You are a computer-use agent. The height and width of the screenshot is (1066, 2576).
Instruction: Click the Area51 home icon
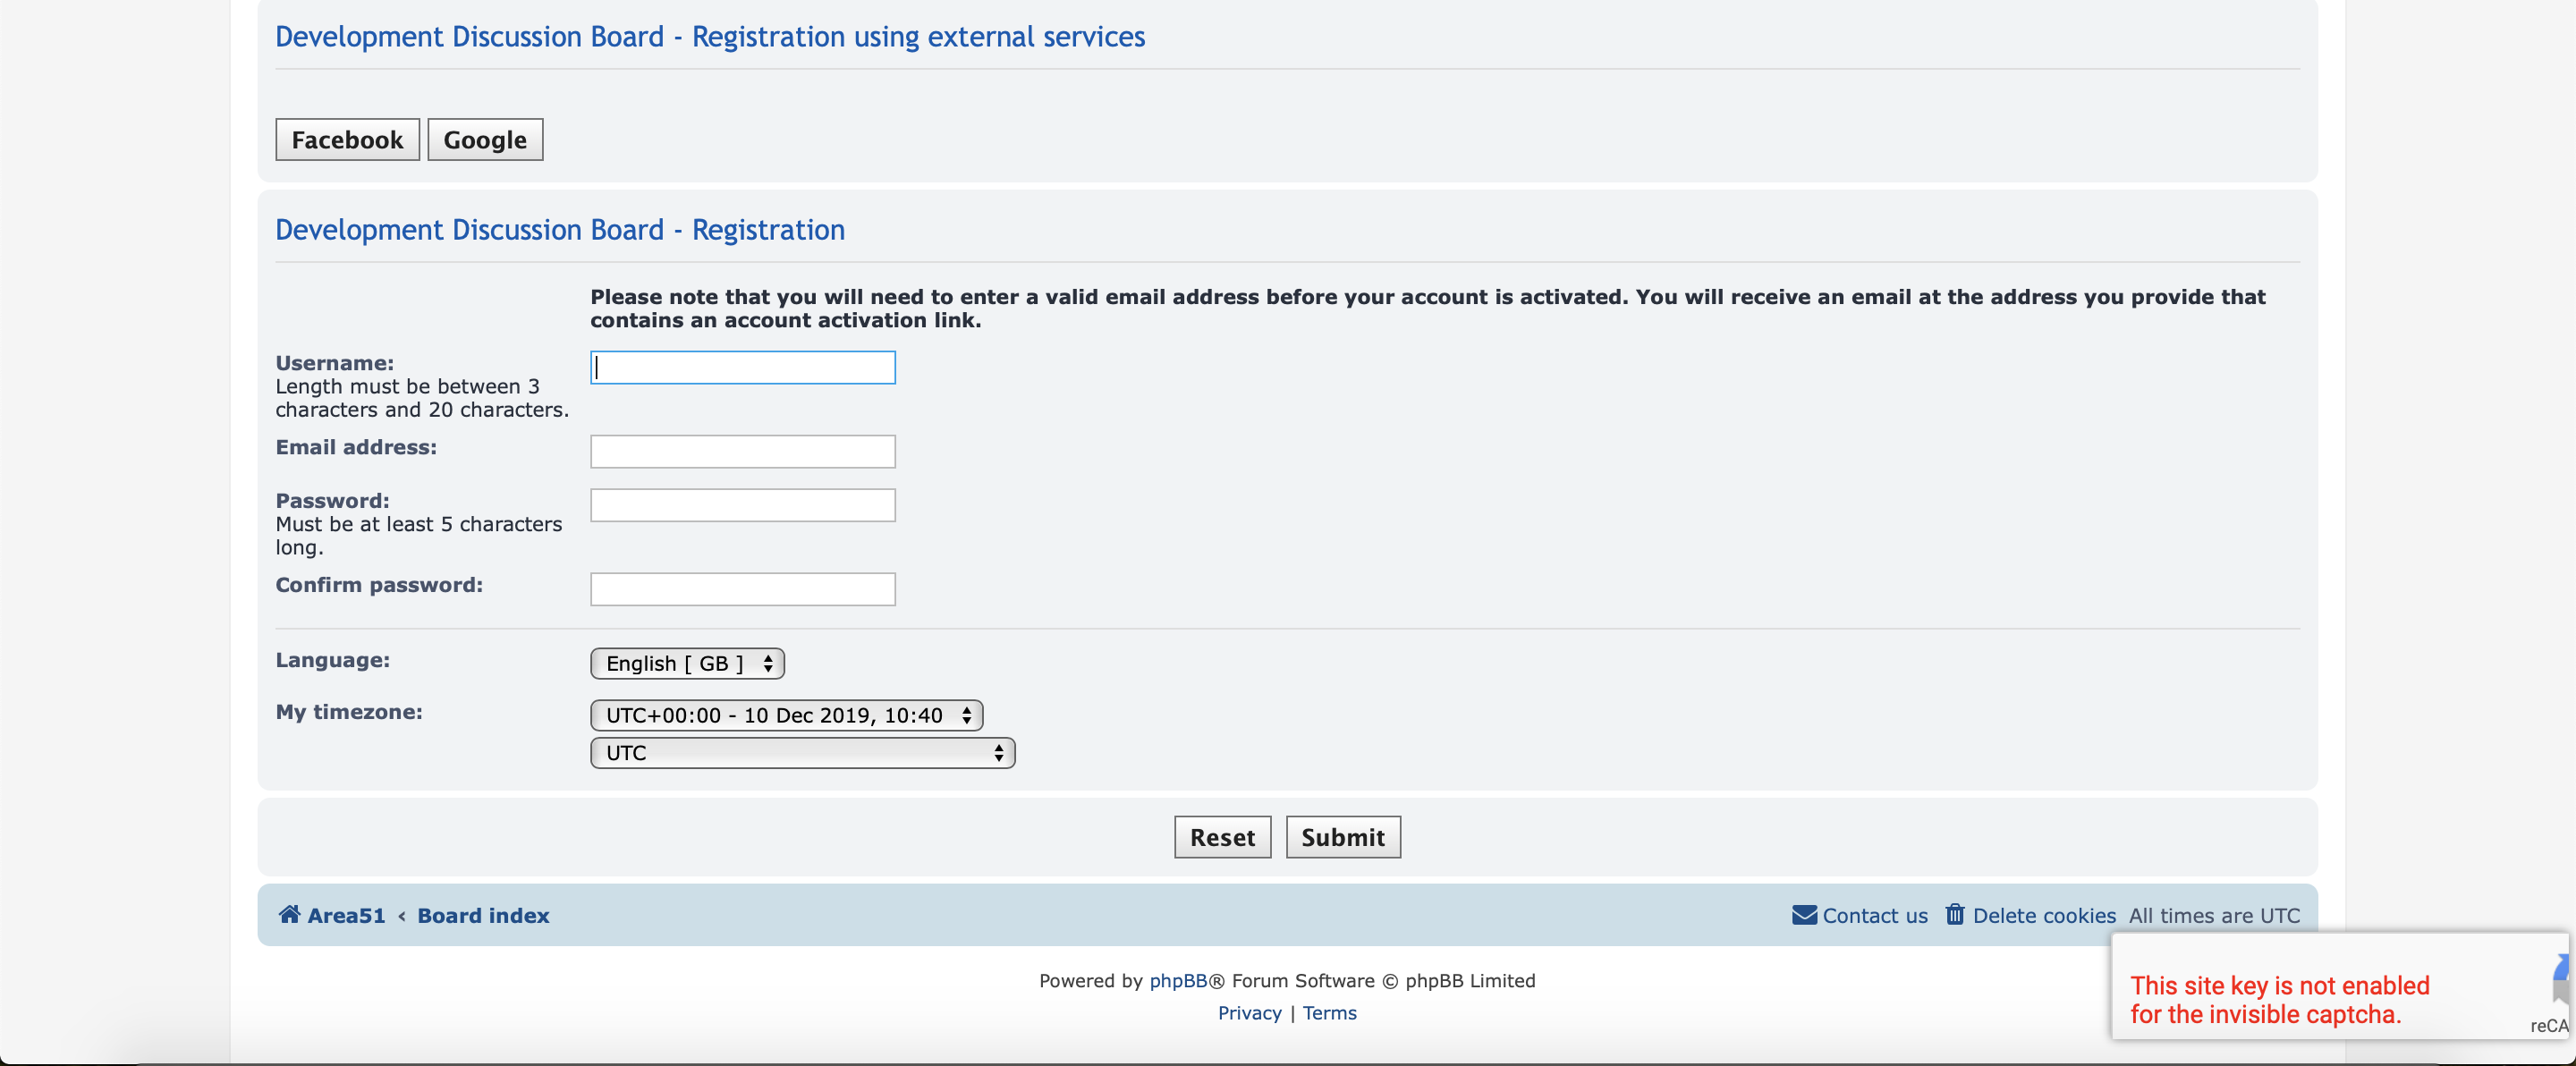pos(289,914)
